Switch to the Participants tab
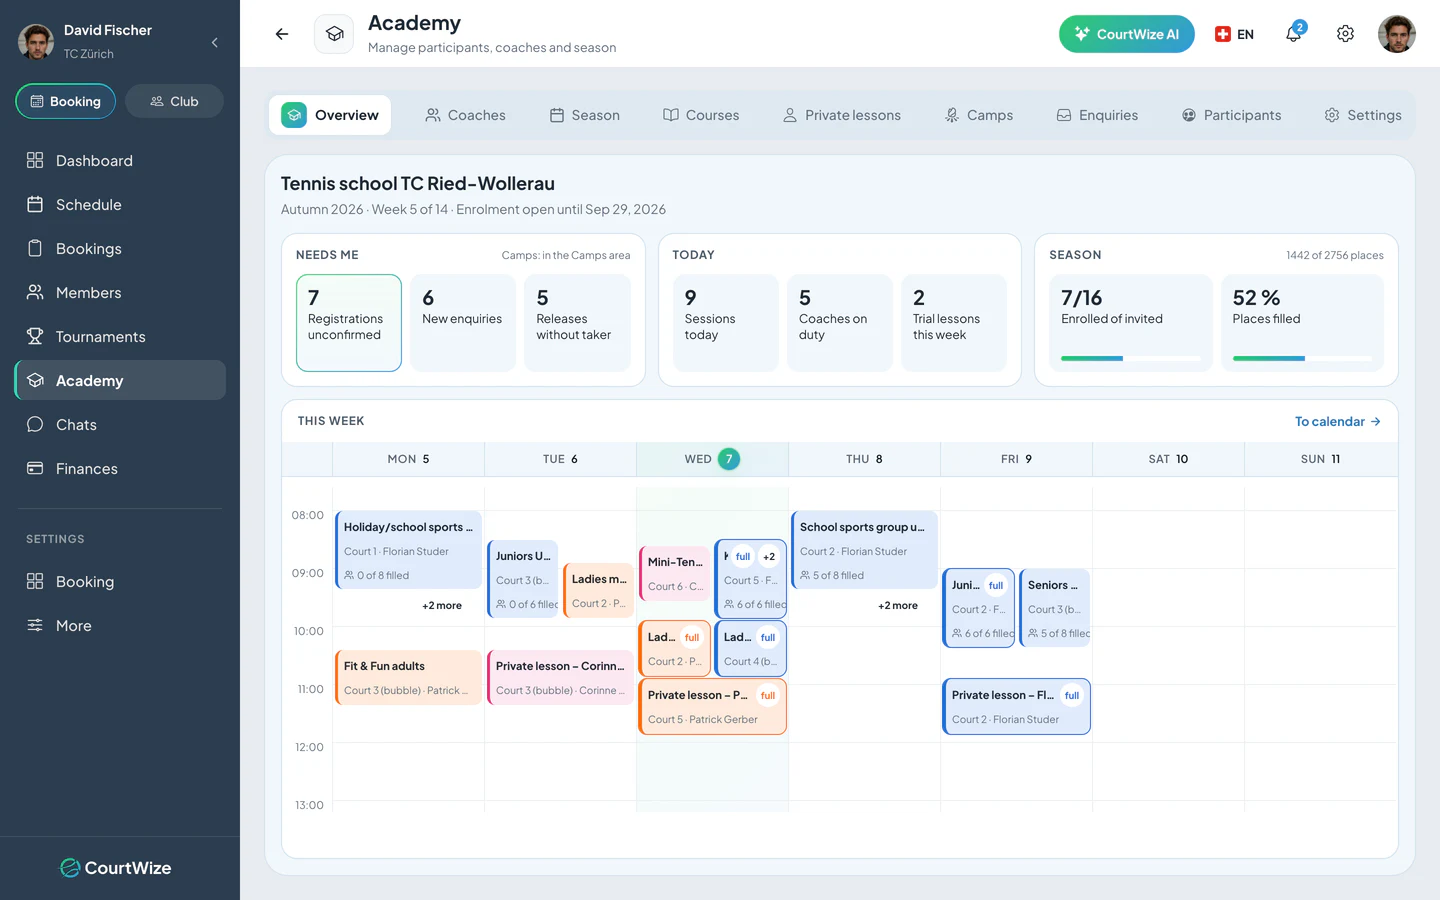 (1231, 115)
